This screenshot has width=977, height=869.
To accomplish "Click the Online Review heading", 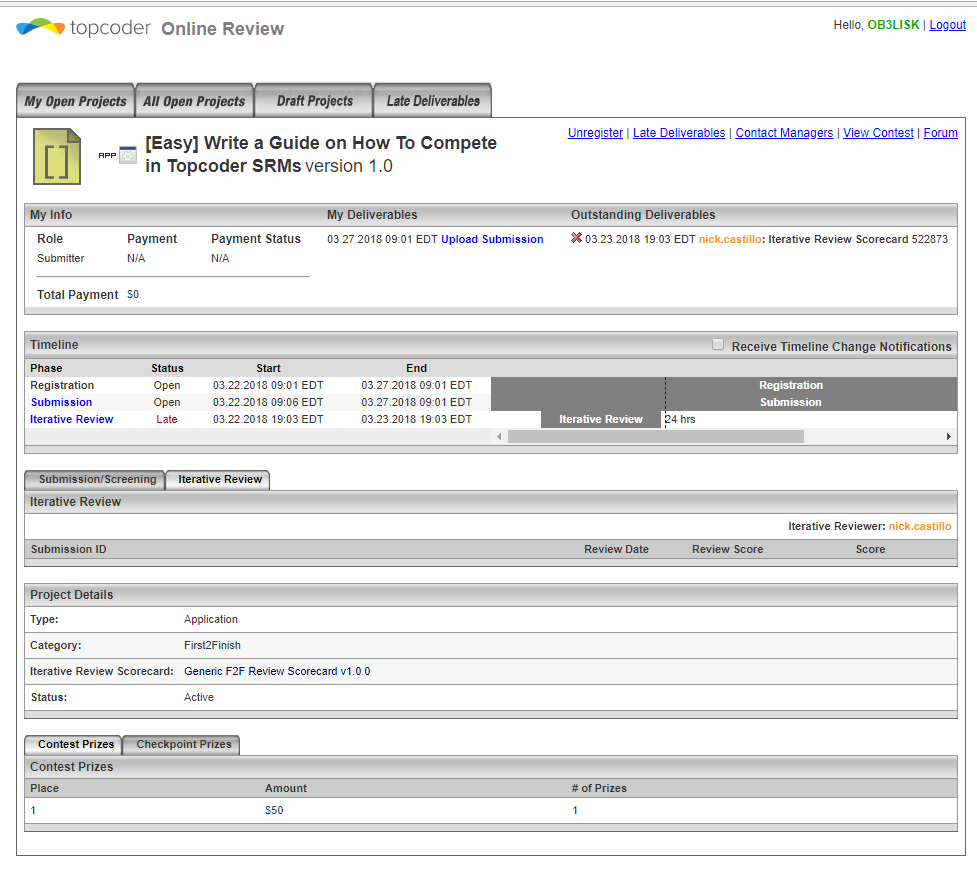I will tap(222, 29).
